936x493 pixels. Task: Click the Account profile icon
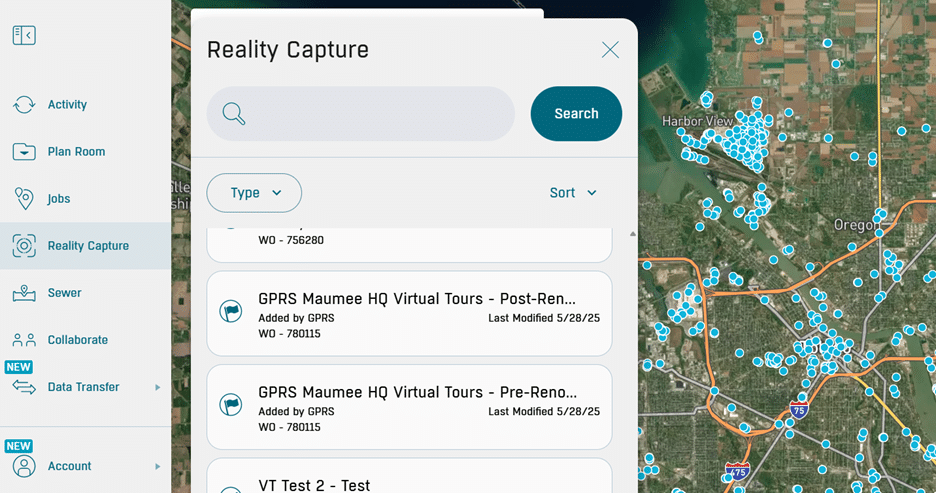point(24,466)
